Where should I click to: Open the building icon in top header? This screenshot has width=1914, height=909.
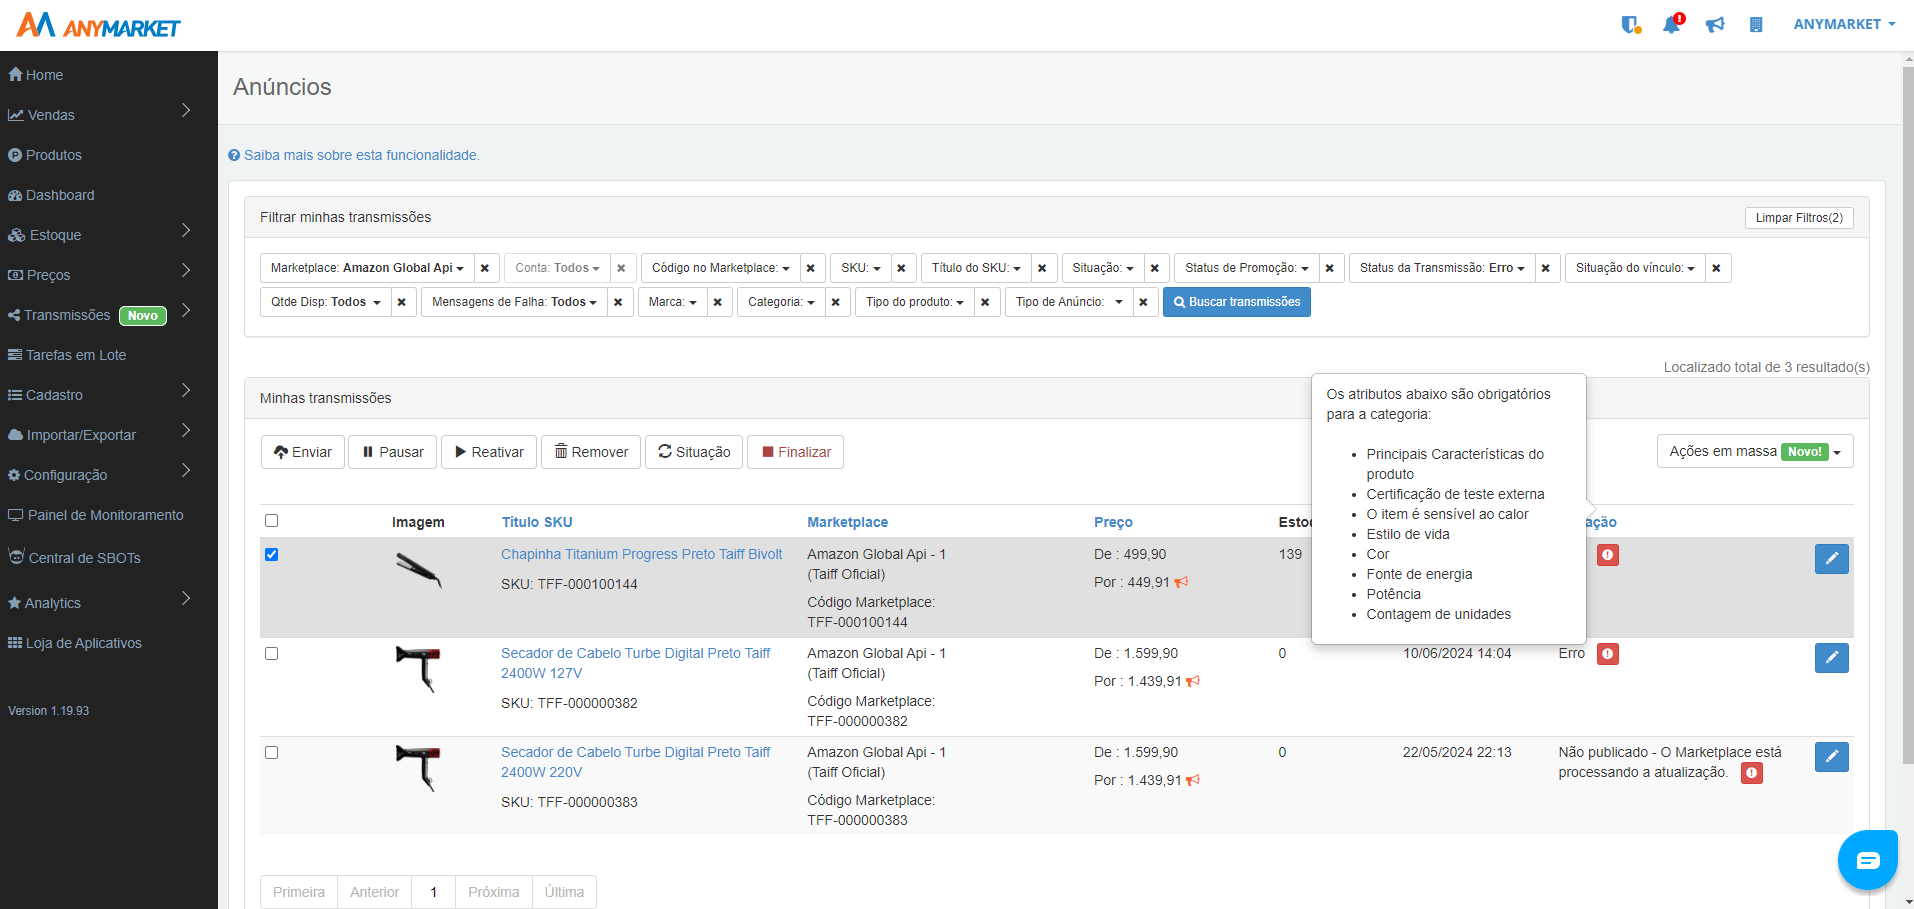[x=1756, y=24]
